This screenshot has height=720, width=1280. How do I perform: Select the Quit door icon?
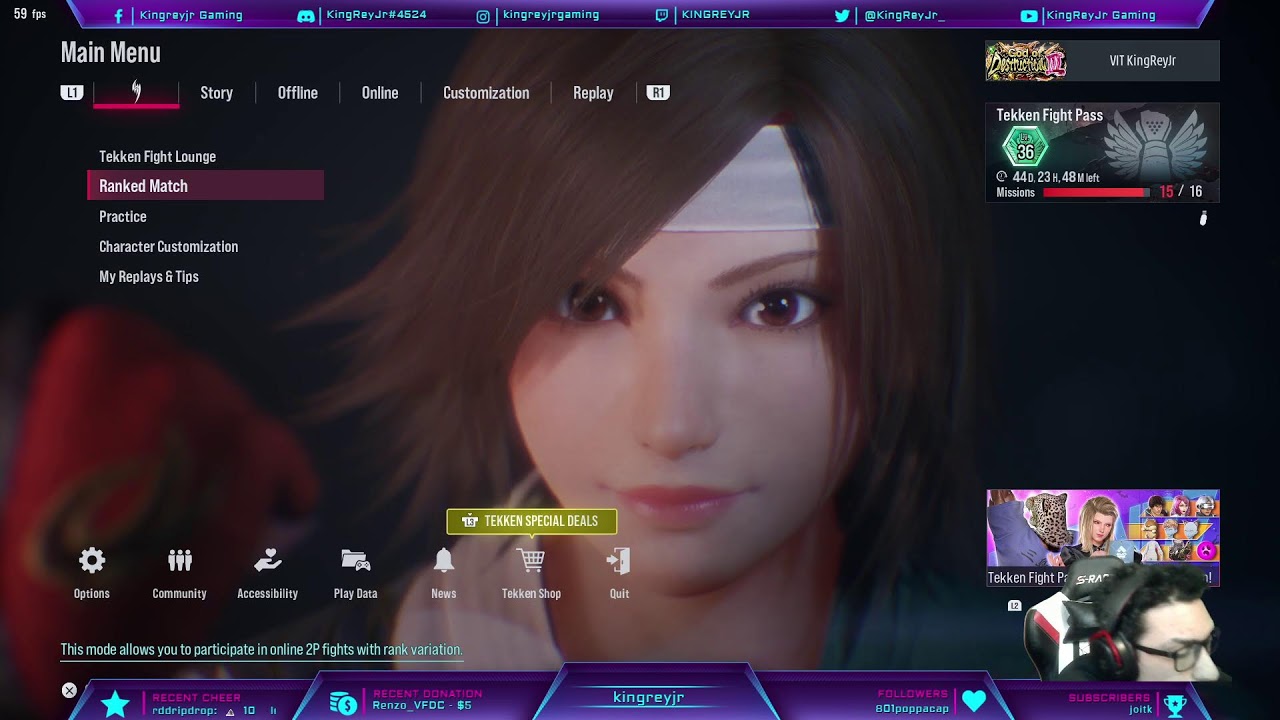pos(619,561)
